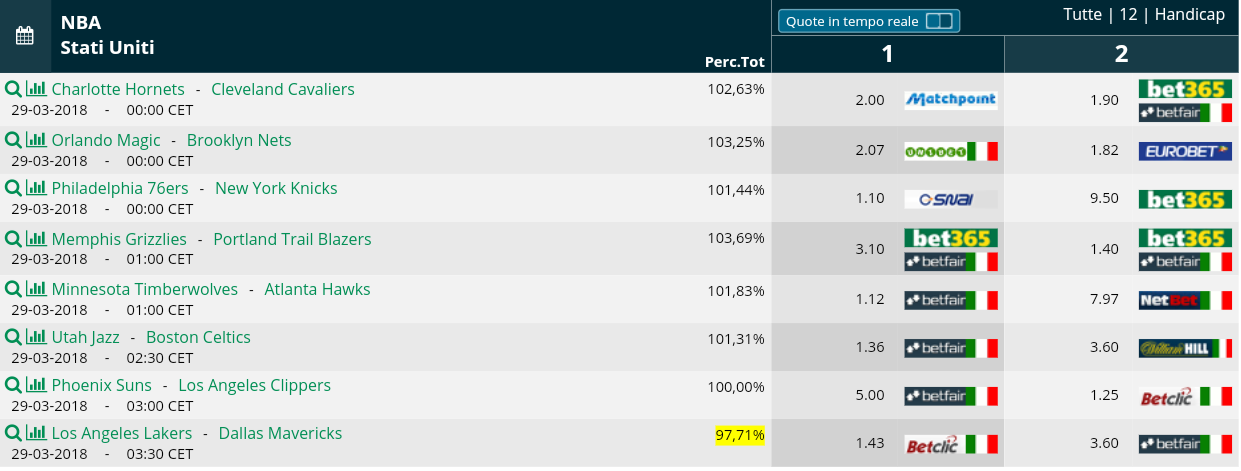The width and height of the screenshot is (1241, 471).
Task: Open Minnesota Timberwolves team link
Action: coord(145,289)
